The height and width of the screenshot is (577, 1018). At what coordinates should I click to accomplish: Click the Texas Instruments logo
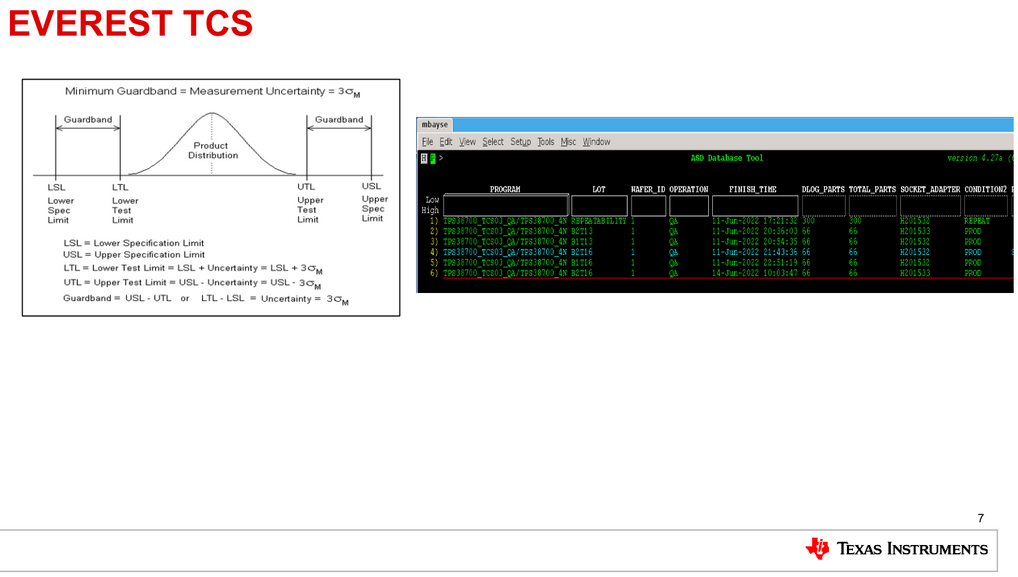(896, 548)
